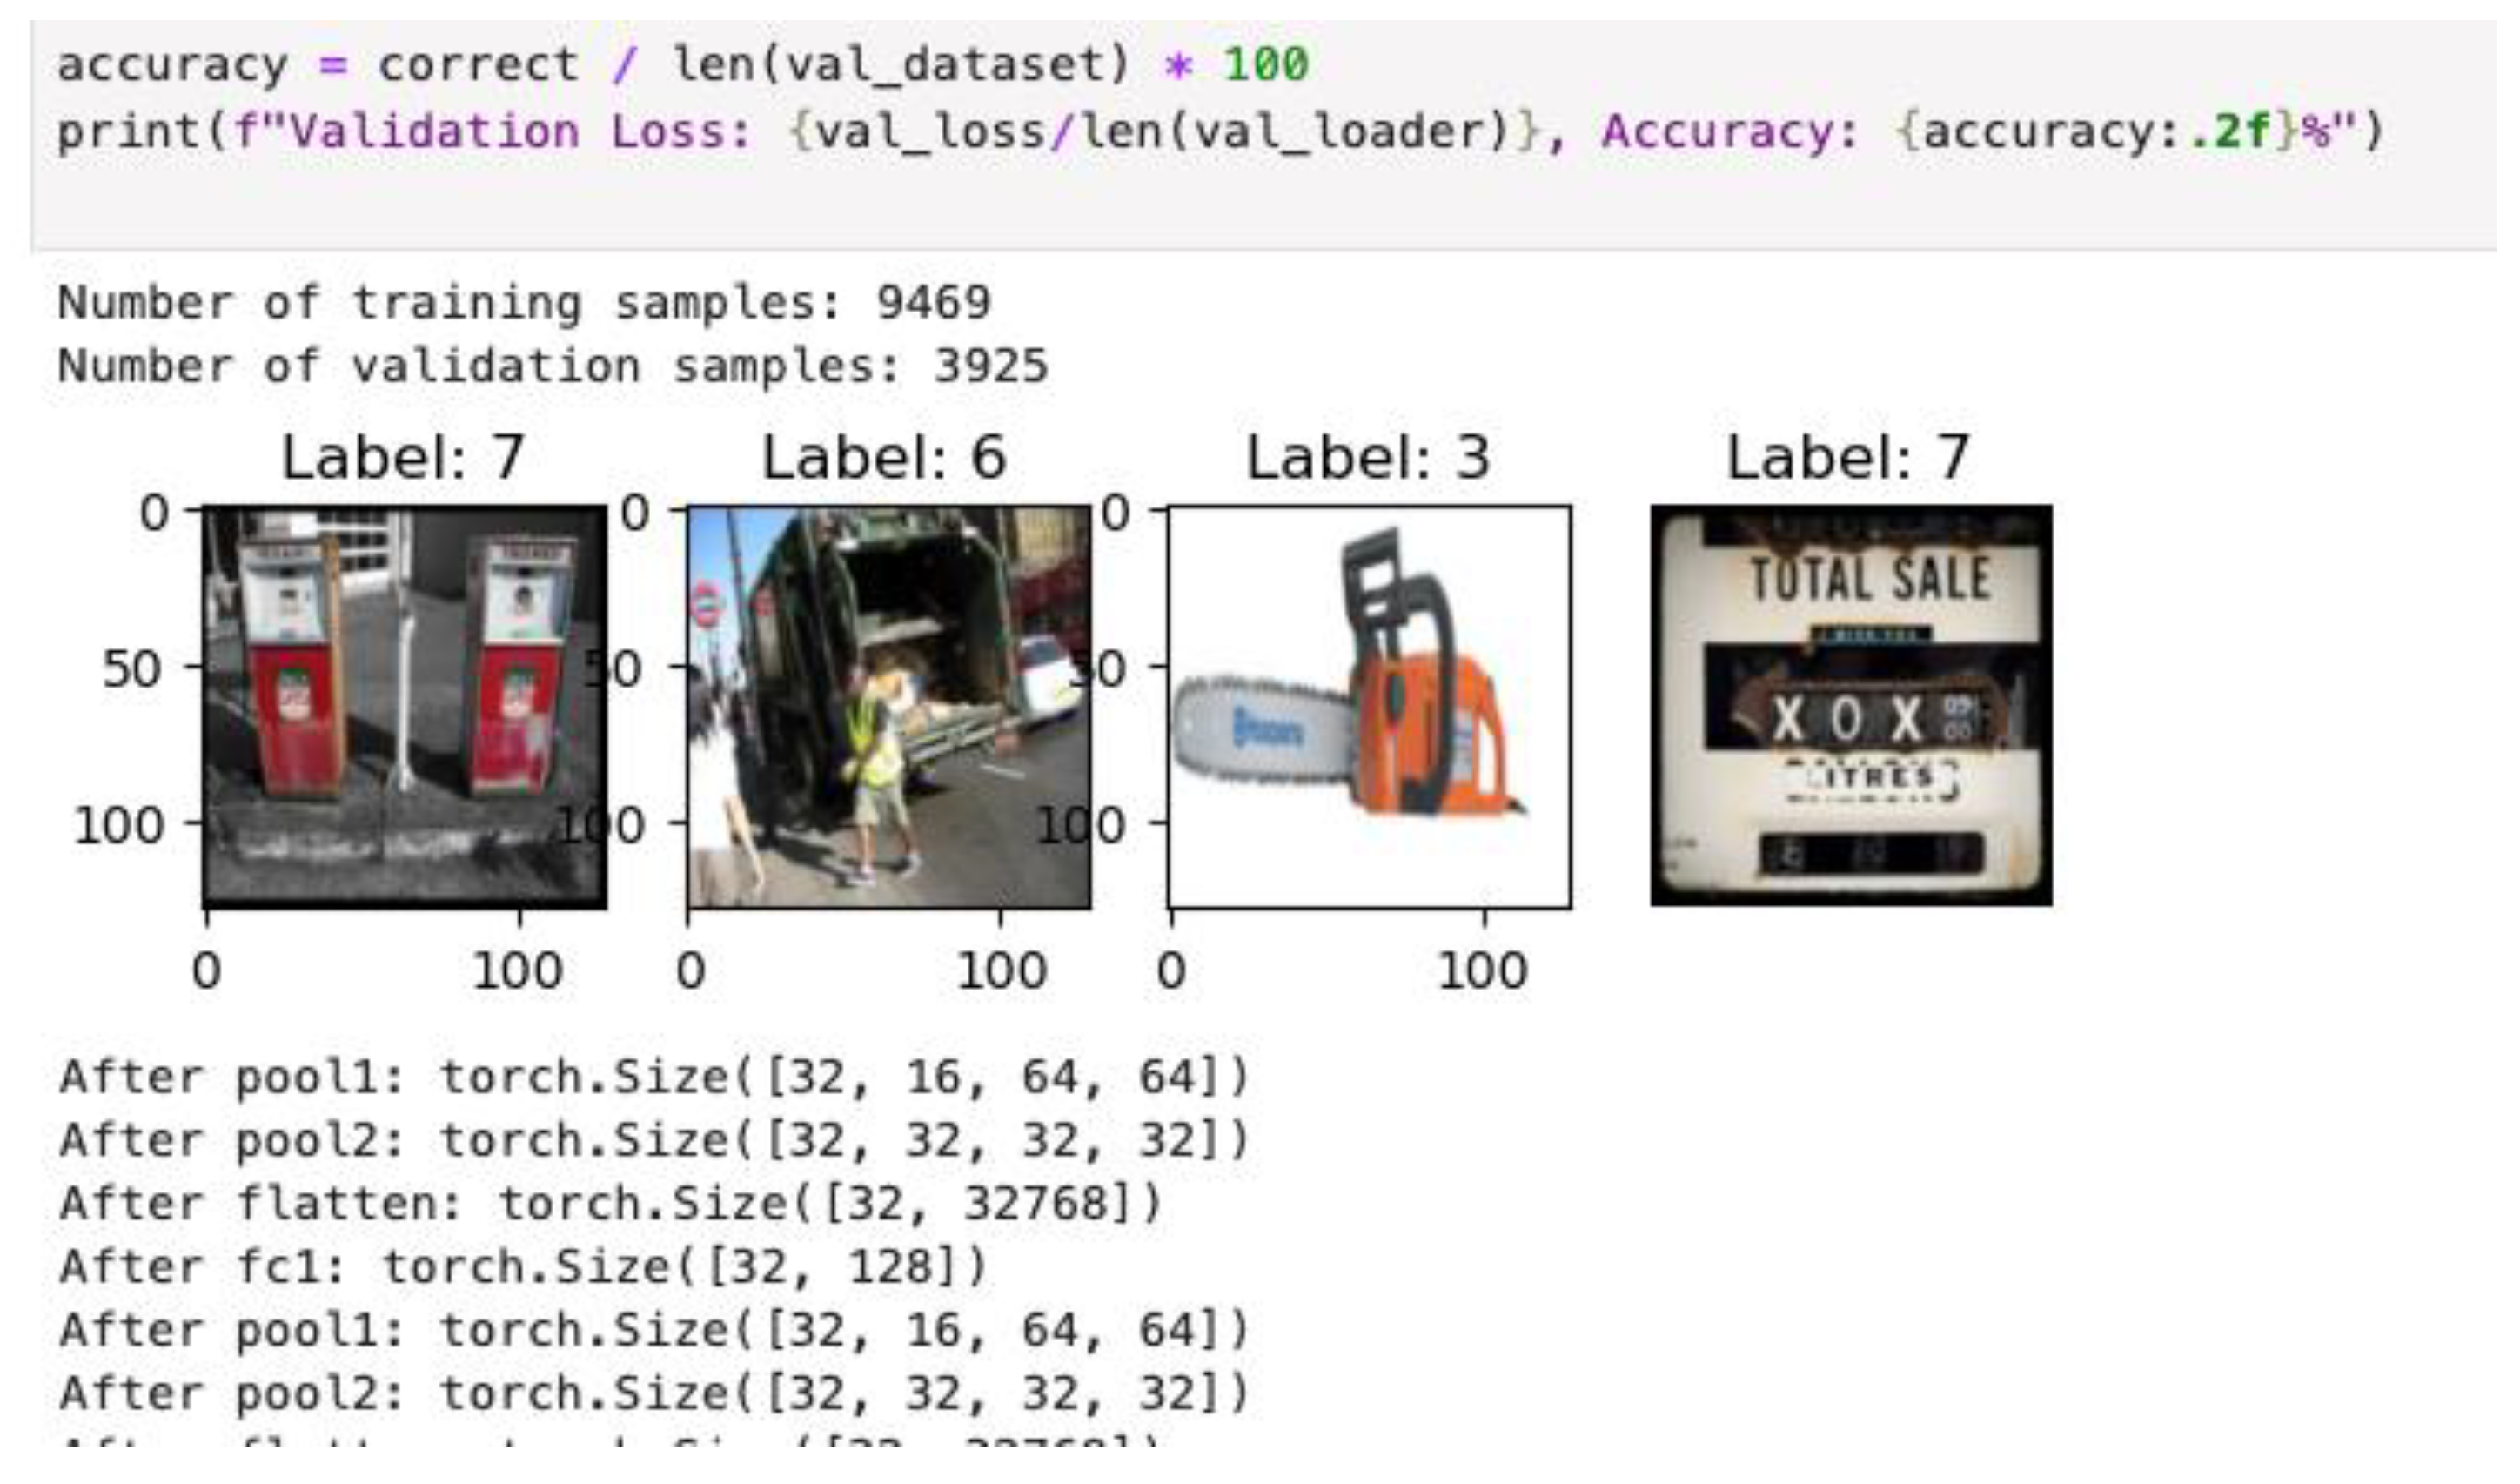Image resolution: width=2520 pixels, height=1484 pixels.
Task: Click the gas pumps image labeled 7
Action: (404, 706)
